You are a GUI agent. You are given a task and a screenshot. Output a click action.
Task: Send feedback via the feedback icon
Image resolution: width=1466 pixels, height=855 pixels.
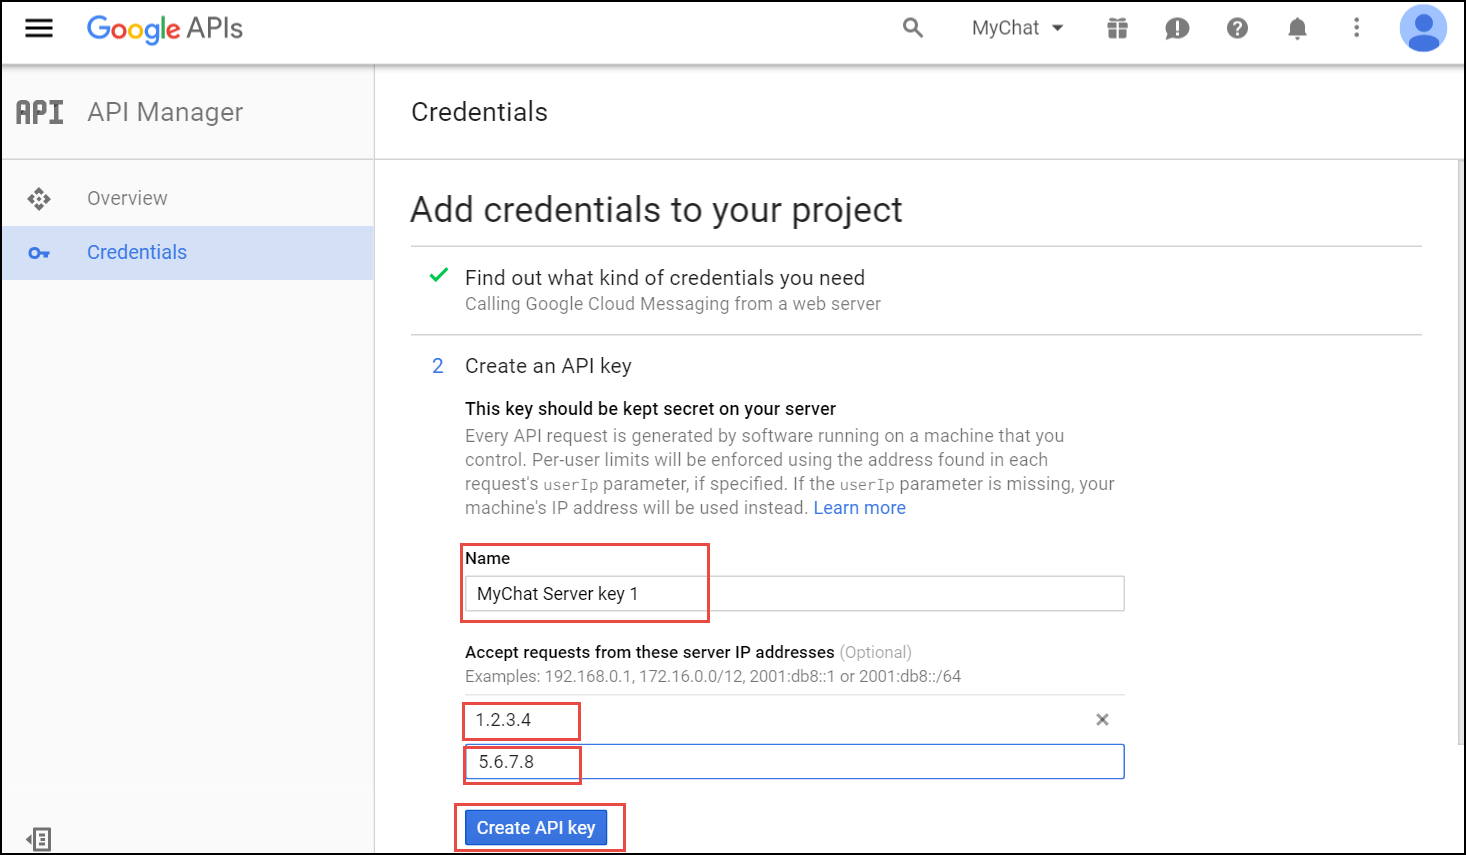coord(1177,28)
